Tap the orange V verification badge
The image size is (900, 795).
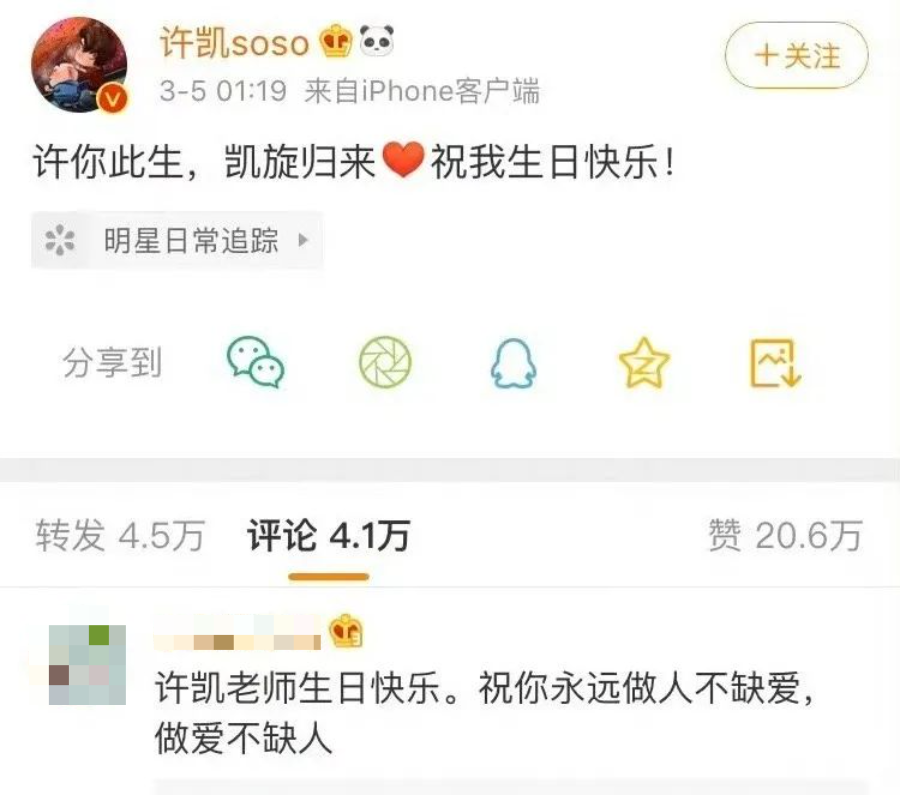point(113,99)
